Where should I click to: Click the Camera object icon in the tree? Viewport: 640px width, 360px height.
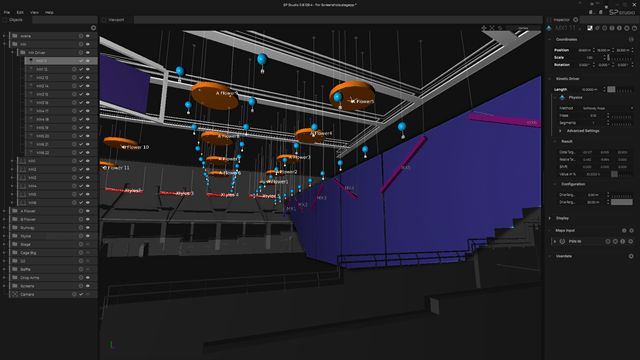pyautogui.click(x=15, y=294)
